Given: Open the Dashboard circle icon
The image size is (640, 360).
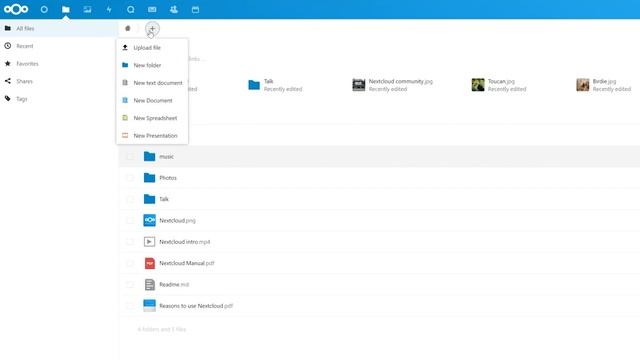Looking at the screenshot, I should 44,9.
